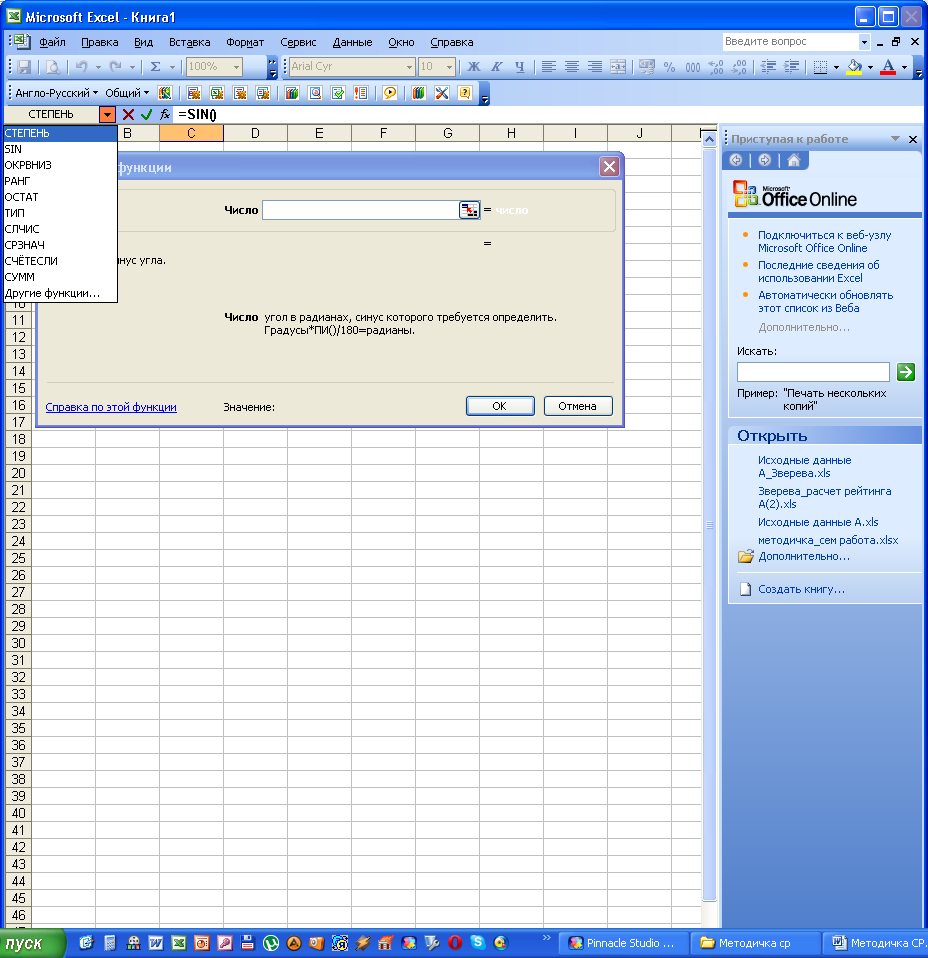This screenshot has height=958, width=928.
Task: Cancel formula entry with red X
Action: point(128,114)
